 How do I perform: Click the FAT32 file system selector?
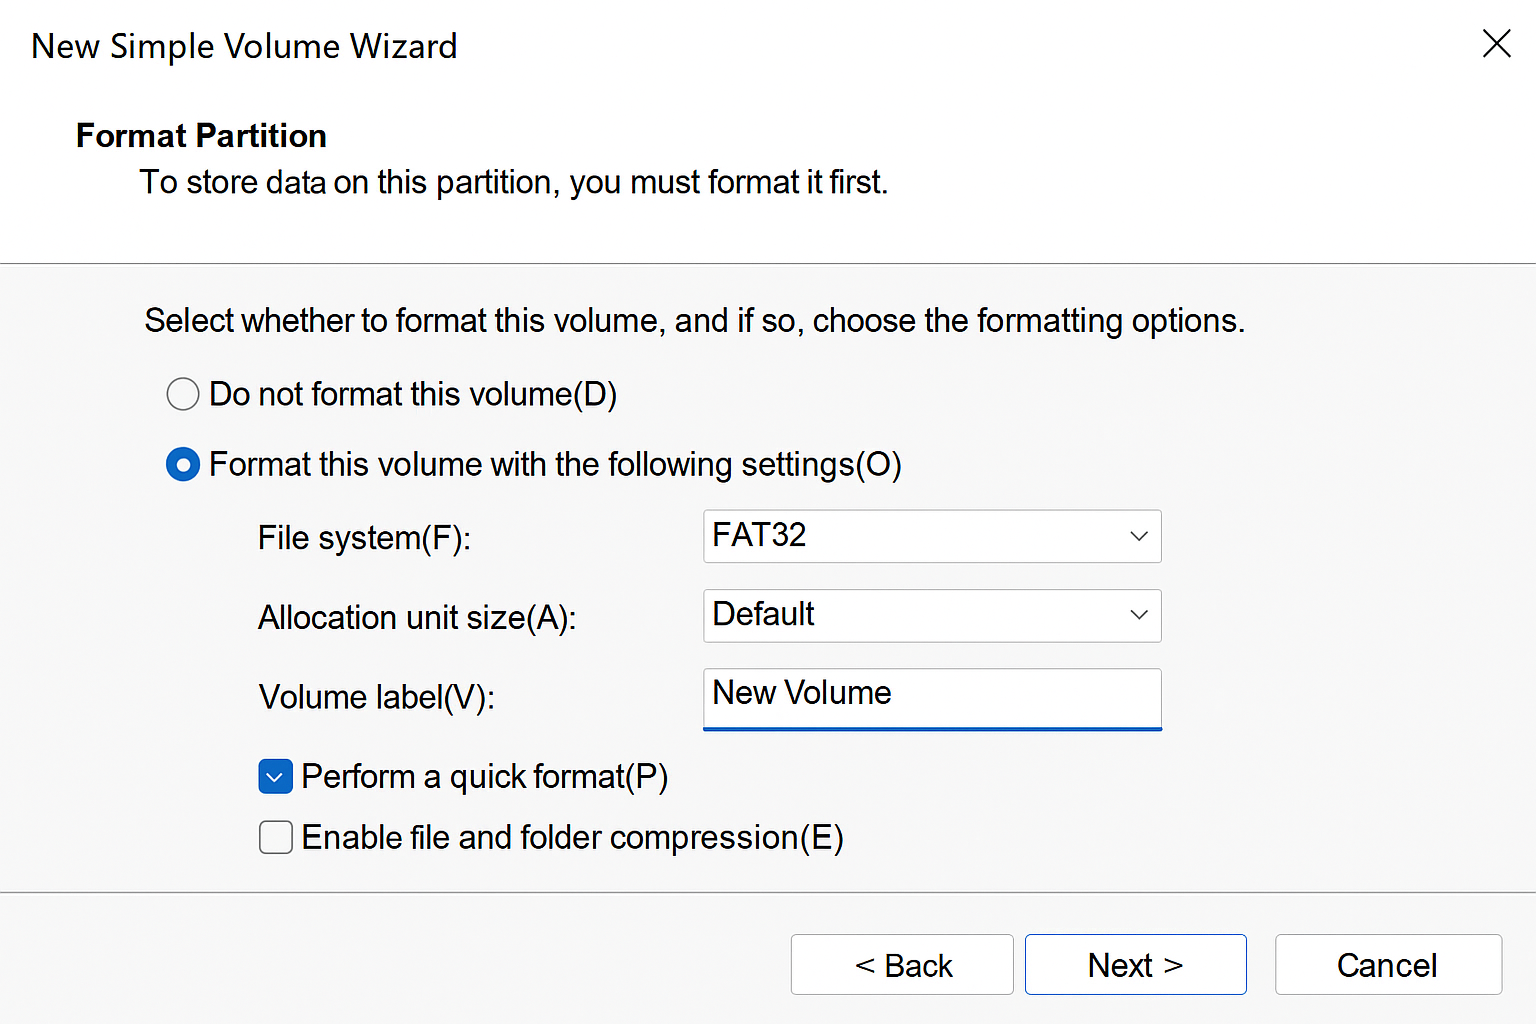[930, 536]
